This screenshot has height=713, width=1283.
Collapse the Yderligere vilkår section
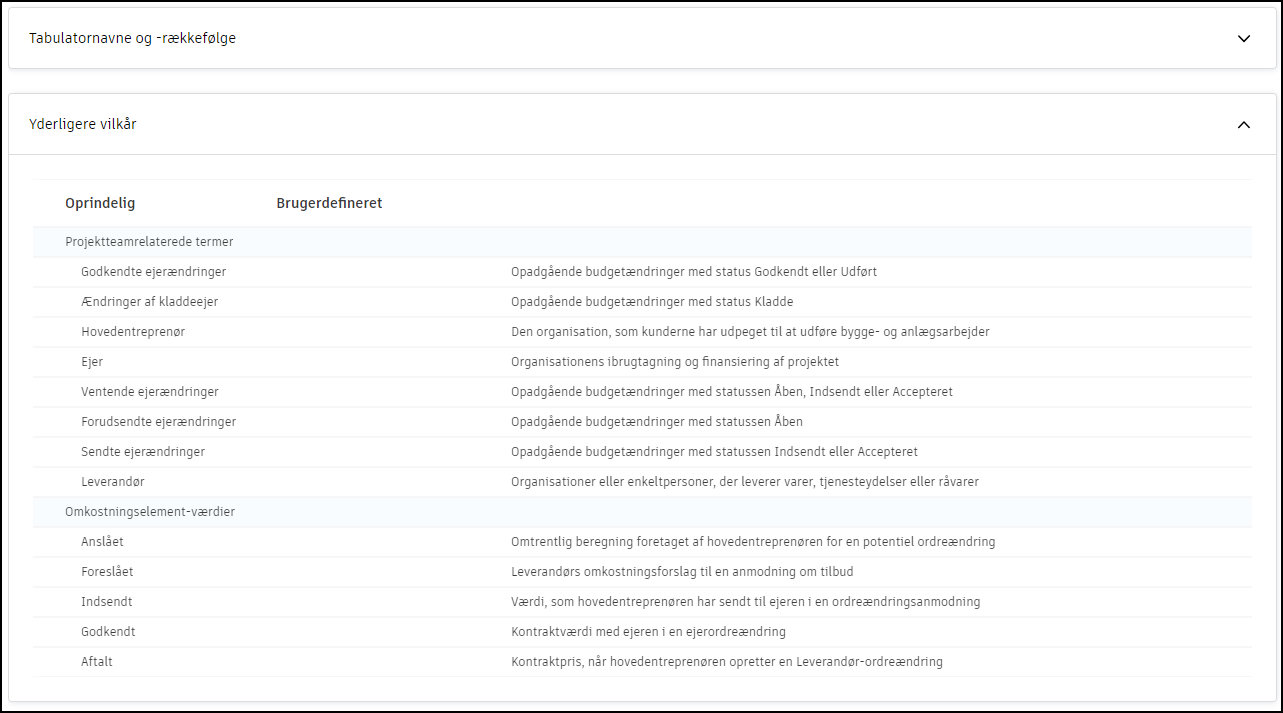point(1243,125)
